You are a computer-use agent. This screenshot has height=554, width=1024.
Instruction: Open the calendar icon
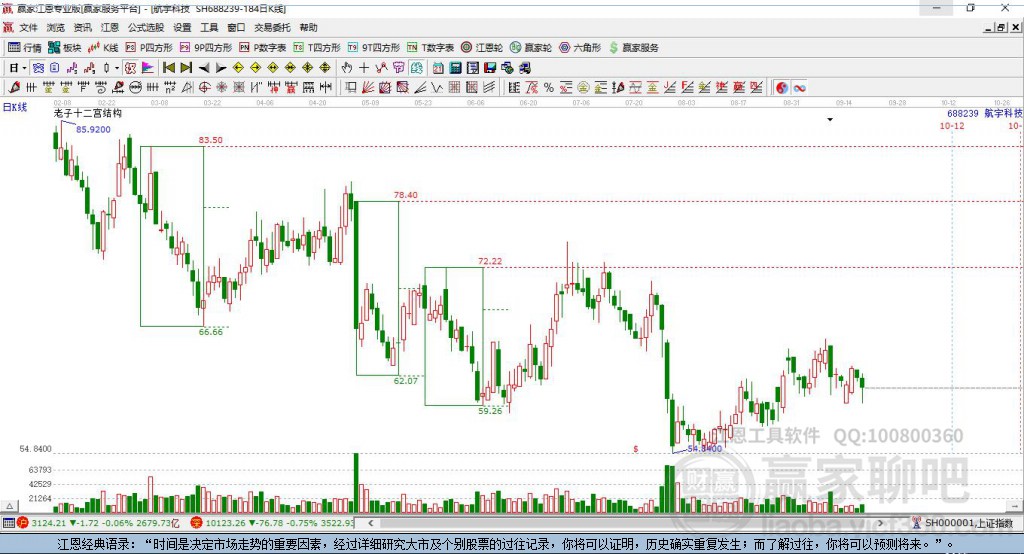click(438, 68)
